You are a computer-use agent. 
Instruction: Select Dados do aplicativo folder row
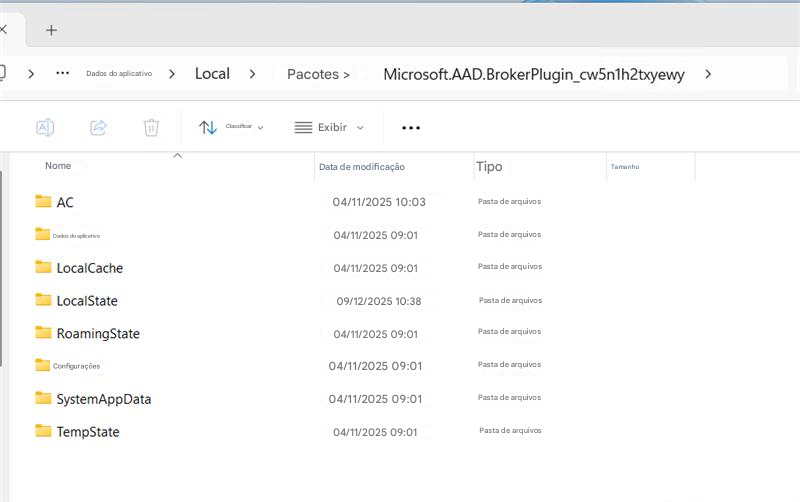pyautogui.click(x=76, y=236)
